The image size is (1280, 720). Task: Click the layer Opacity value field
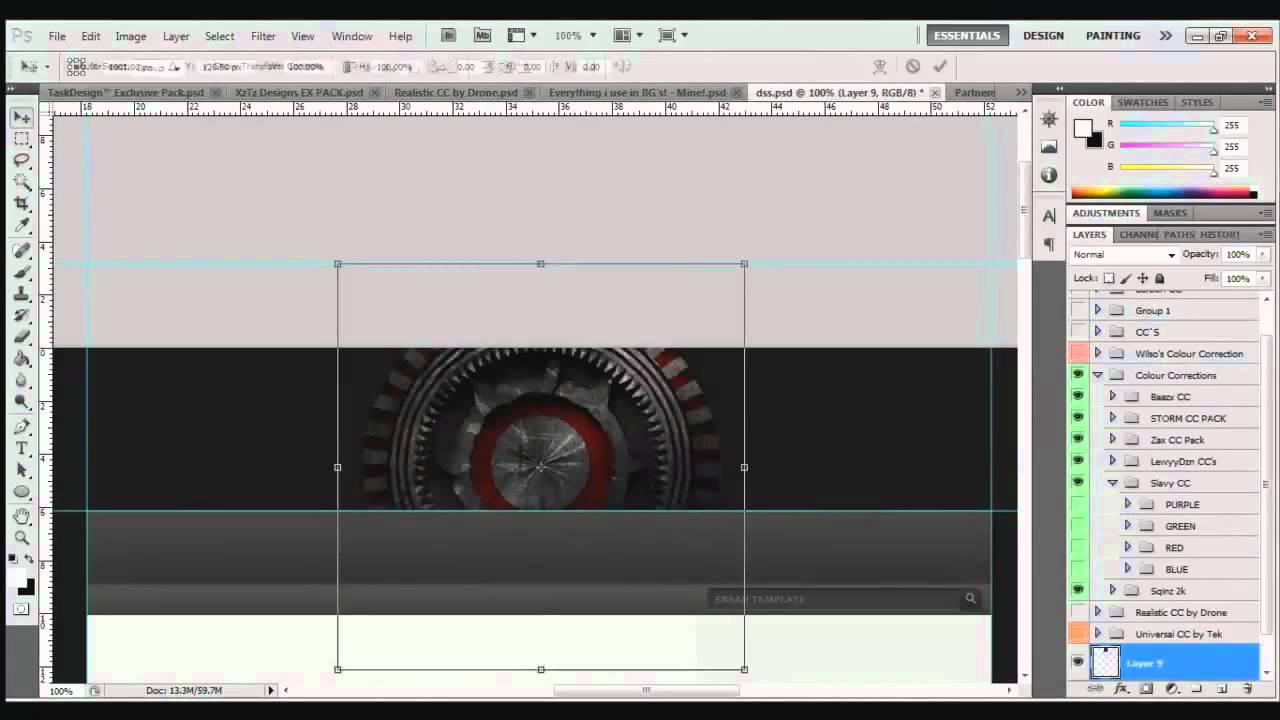coord(1238,255)
